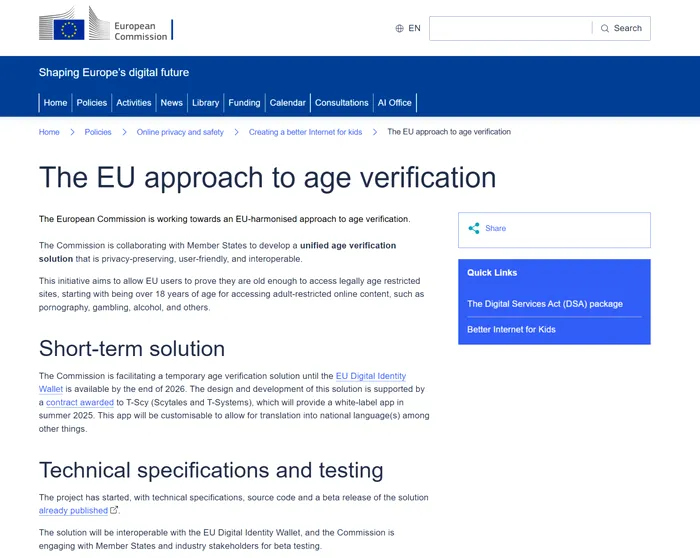Click the Share icon in sidebar
Viewport: 700px width, 558px height.
[x=474, y=228]
